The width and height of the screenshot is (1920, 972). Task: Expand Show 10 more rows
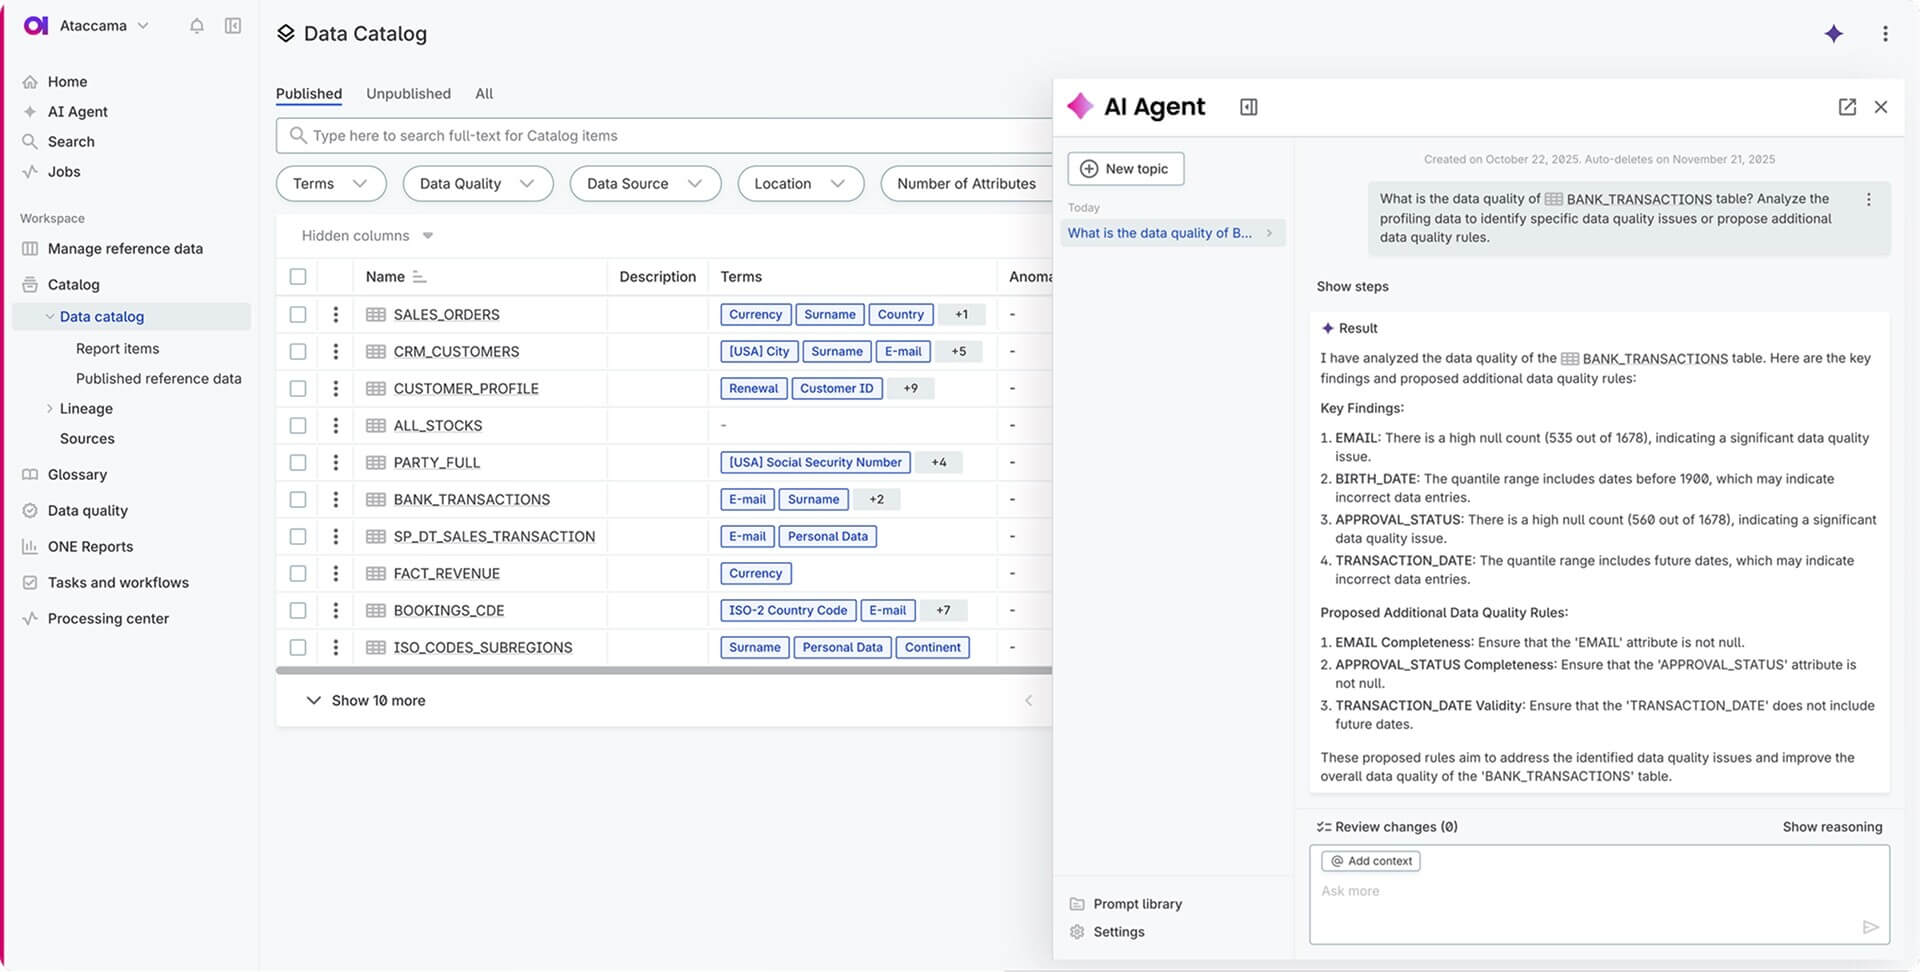point(366,701)
